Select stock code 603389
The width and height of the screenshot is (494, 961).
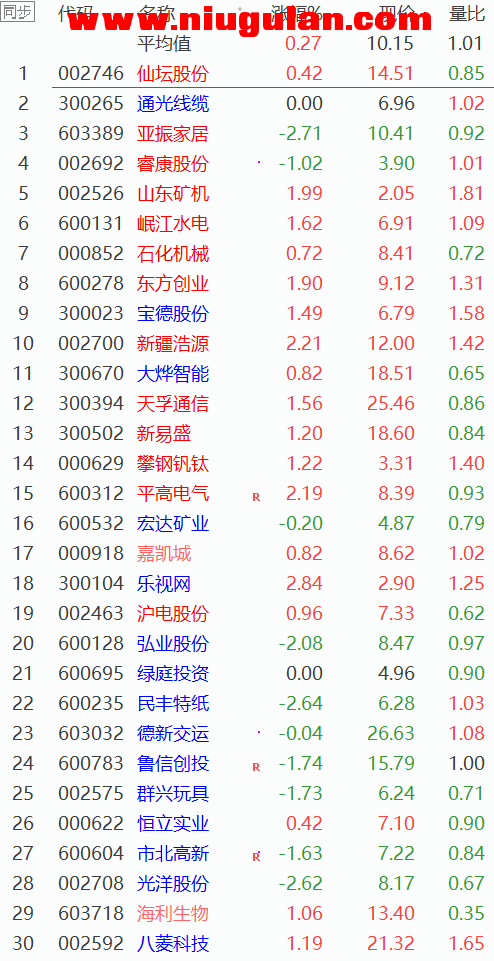tap(91, 134)
